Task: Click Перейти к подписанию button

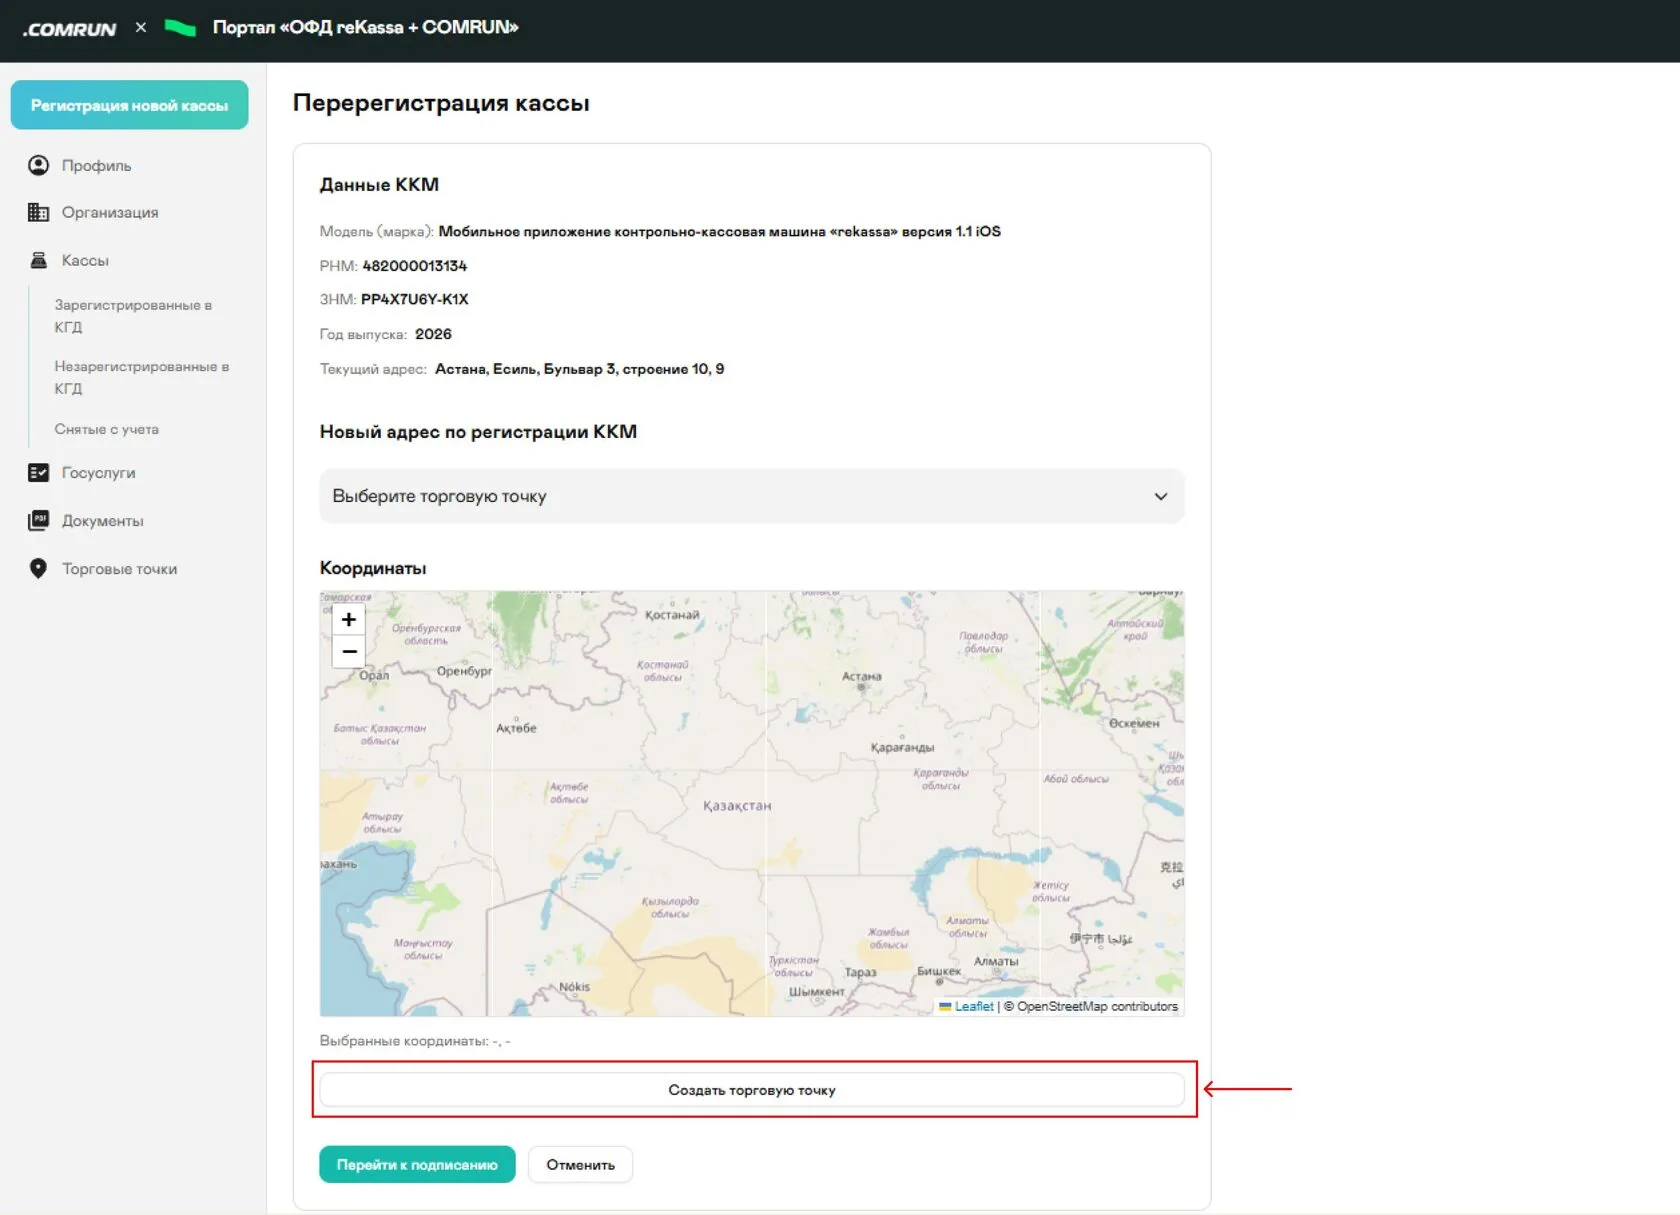Action: click(x=417, y=1164)
